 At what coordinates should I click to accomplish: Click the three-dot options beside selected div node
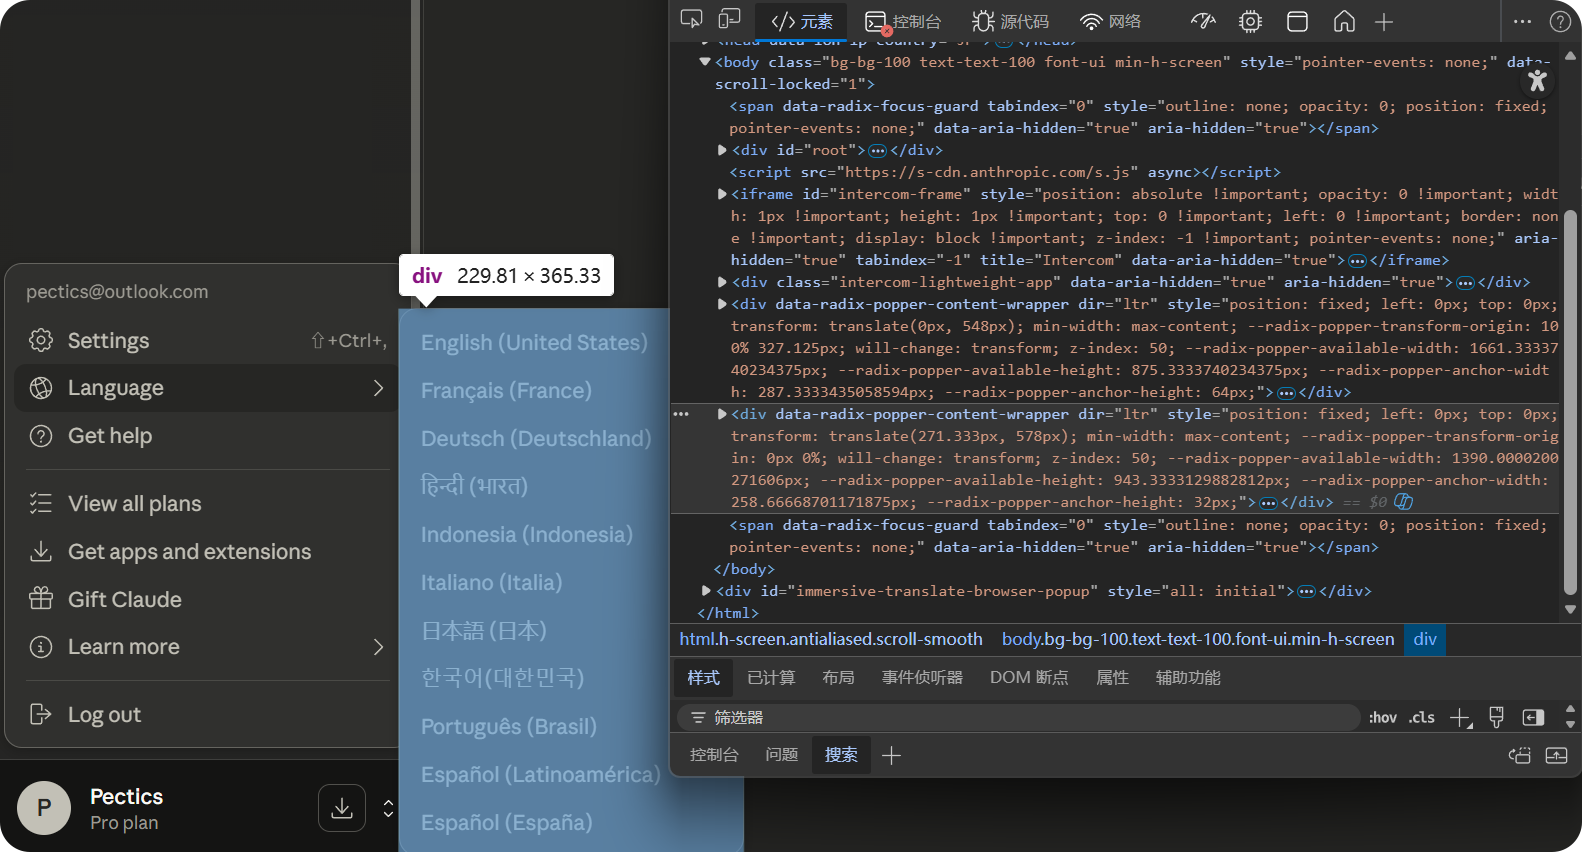(681, 414)
